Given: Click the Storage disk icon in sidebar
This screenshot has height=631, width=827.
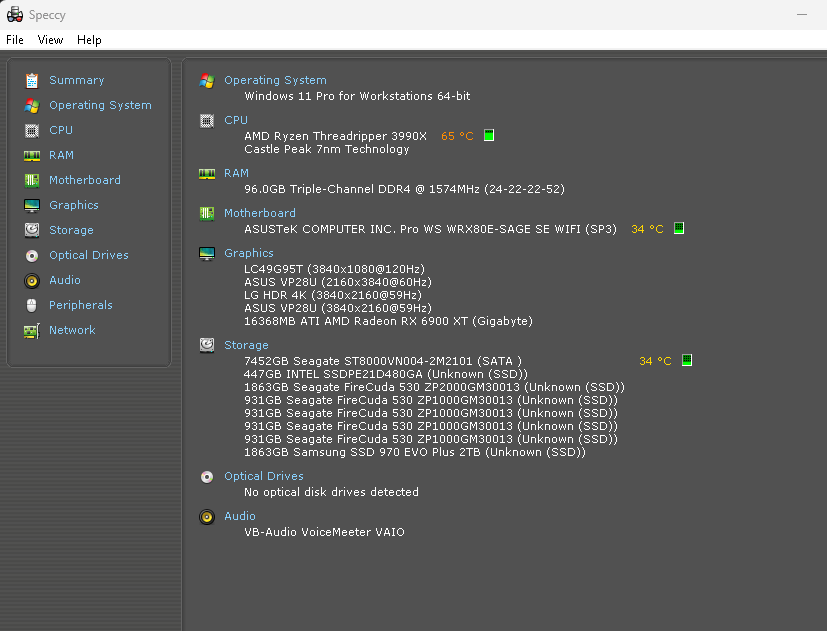Looking at the screenshot, I should [x=32, y=230].
